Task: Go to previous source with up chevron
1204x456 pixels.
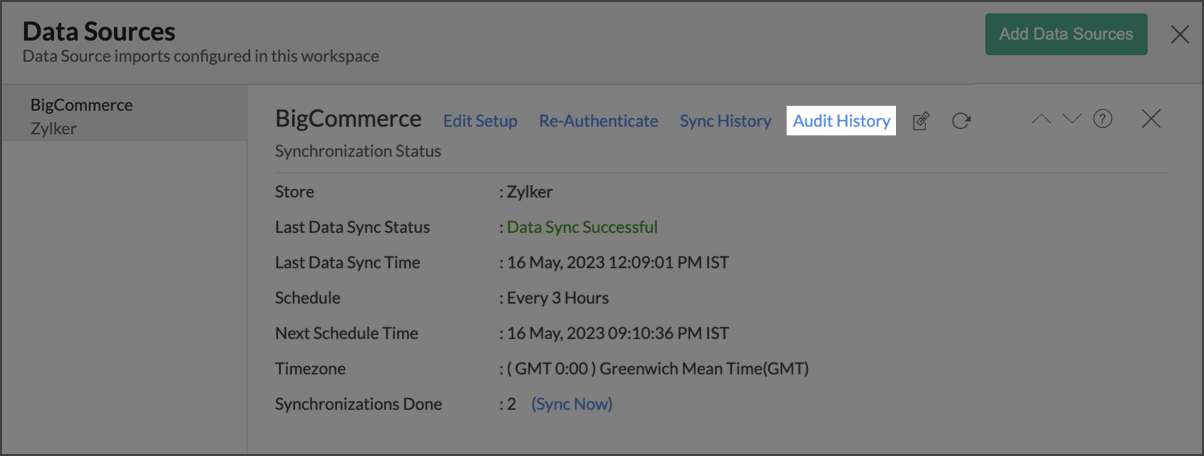Action: click(1041, 119)
